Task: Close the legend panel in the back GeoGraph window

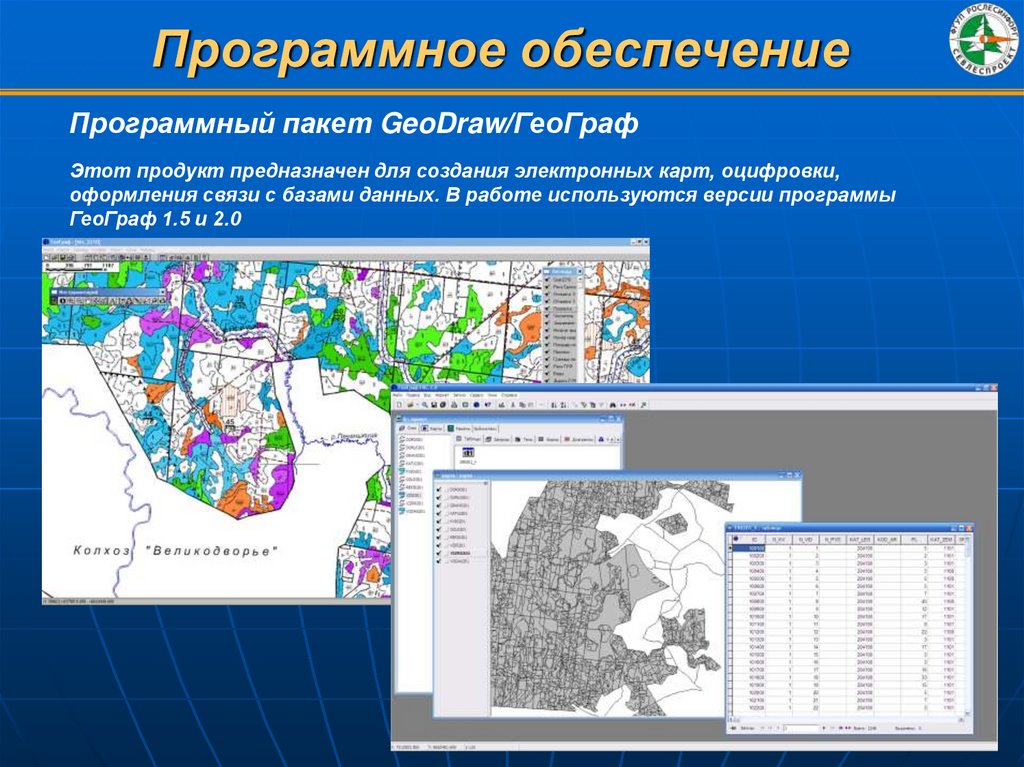Action: (579, 270)
